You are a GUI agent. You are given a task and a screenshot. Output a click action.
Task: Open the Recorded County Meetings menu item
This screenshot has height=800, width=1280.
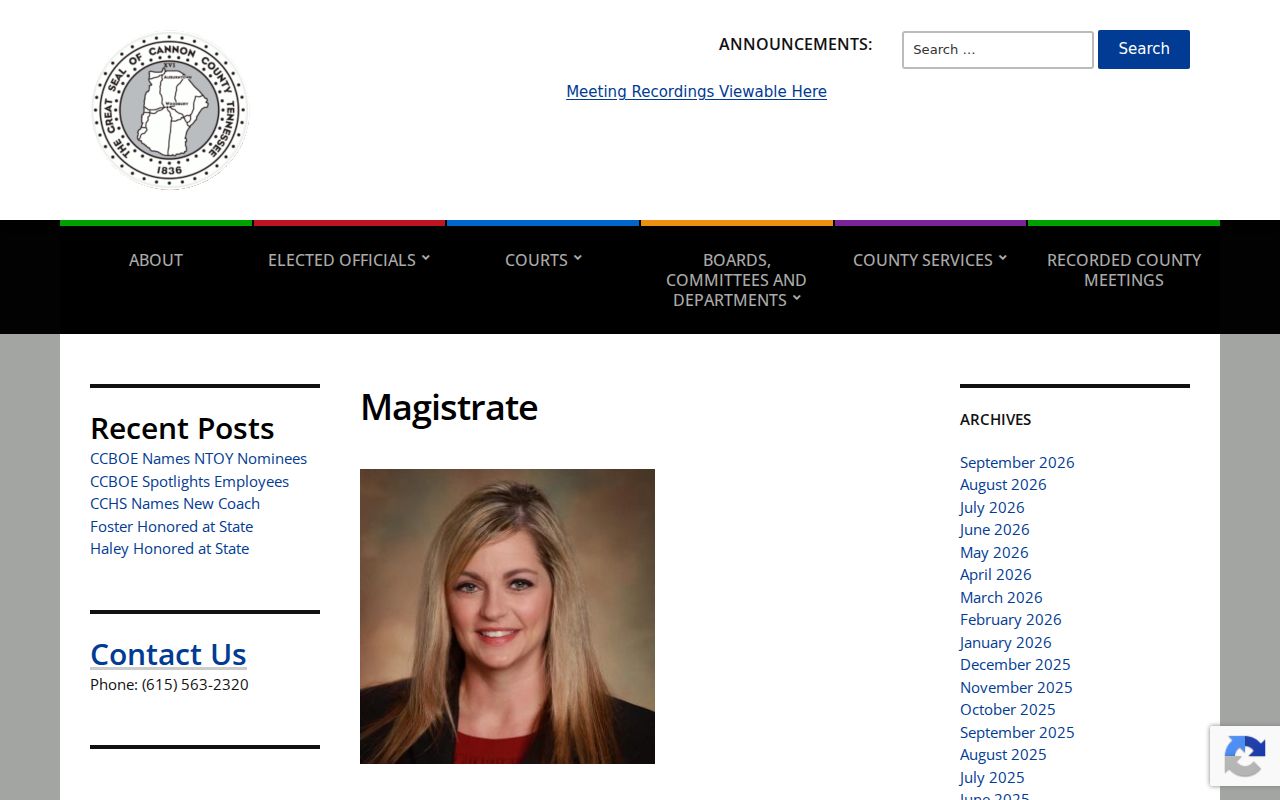coord(1124,270)
